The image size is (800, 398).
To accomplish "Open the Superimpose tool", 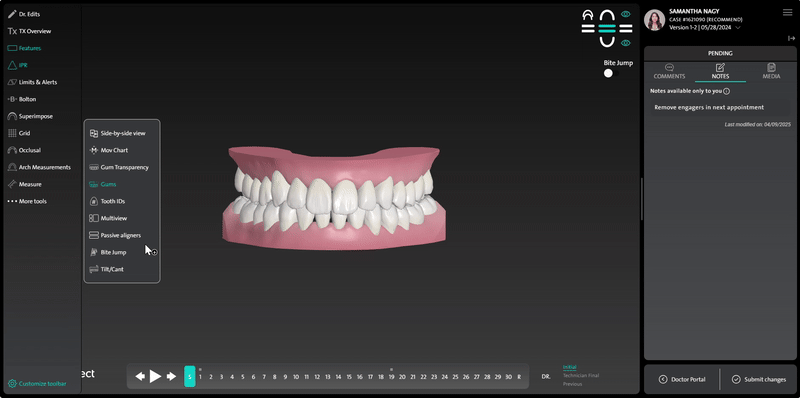I will pos(30,116).
